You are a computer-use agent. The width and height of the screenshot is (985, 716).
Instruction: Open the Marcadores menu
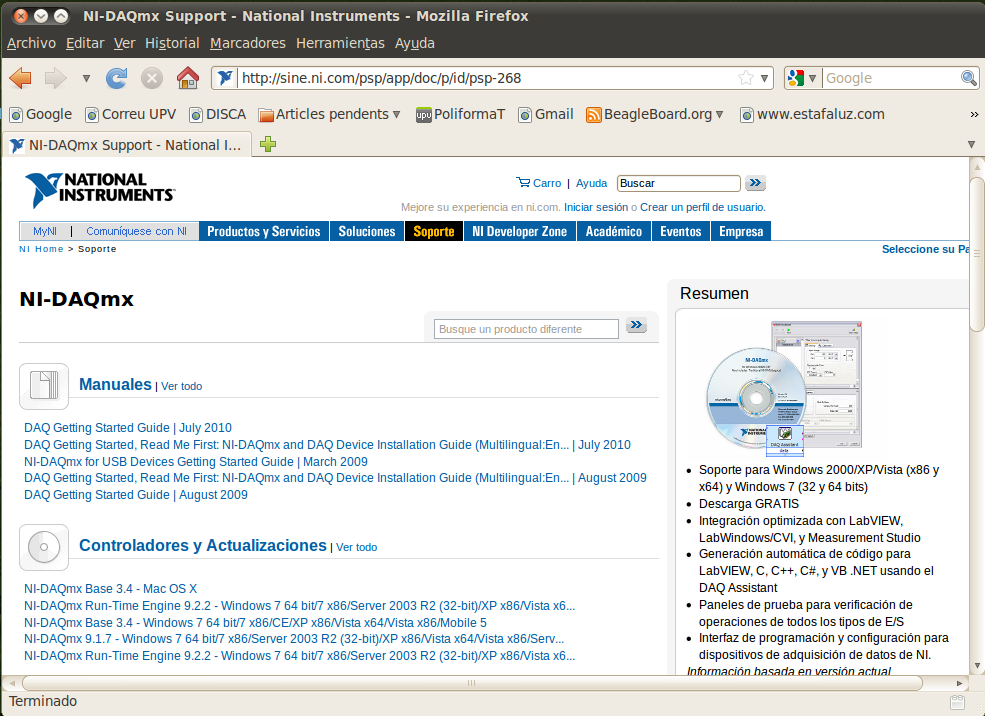tap(248, 43)
